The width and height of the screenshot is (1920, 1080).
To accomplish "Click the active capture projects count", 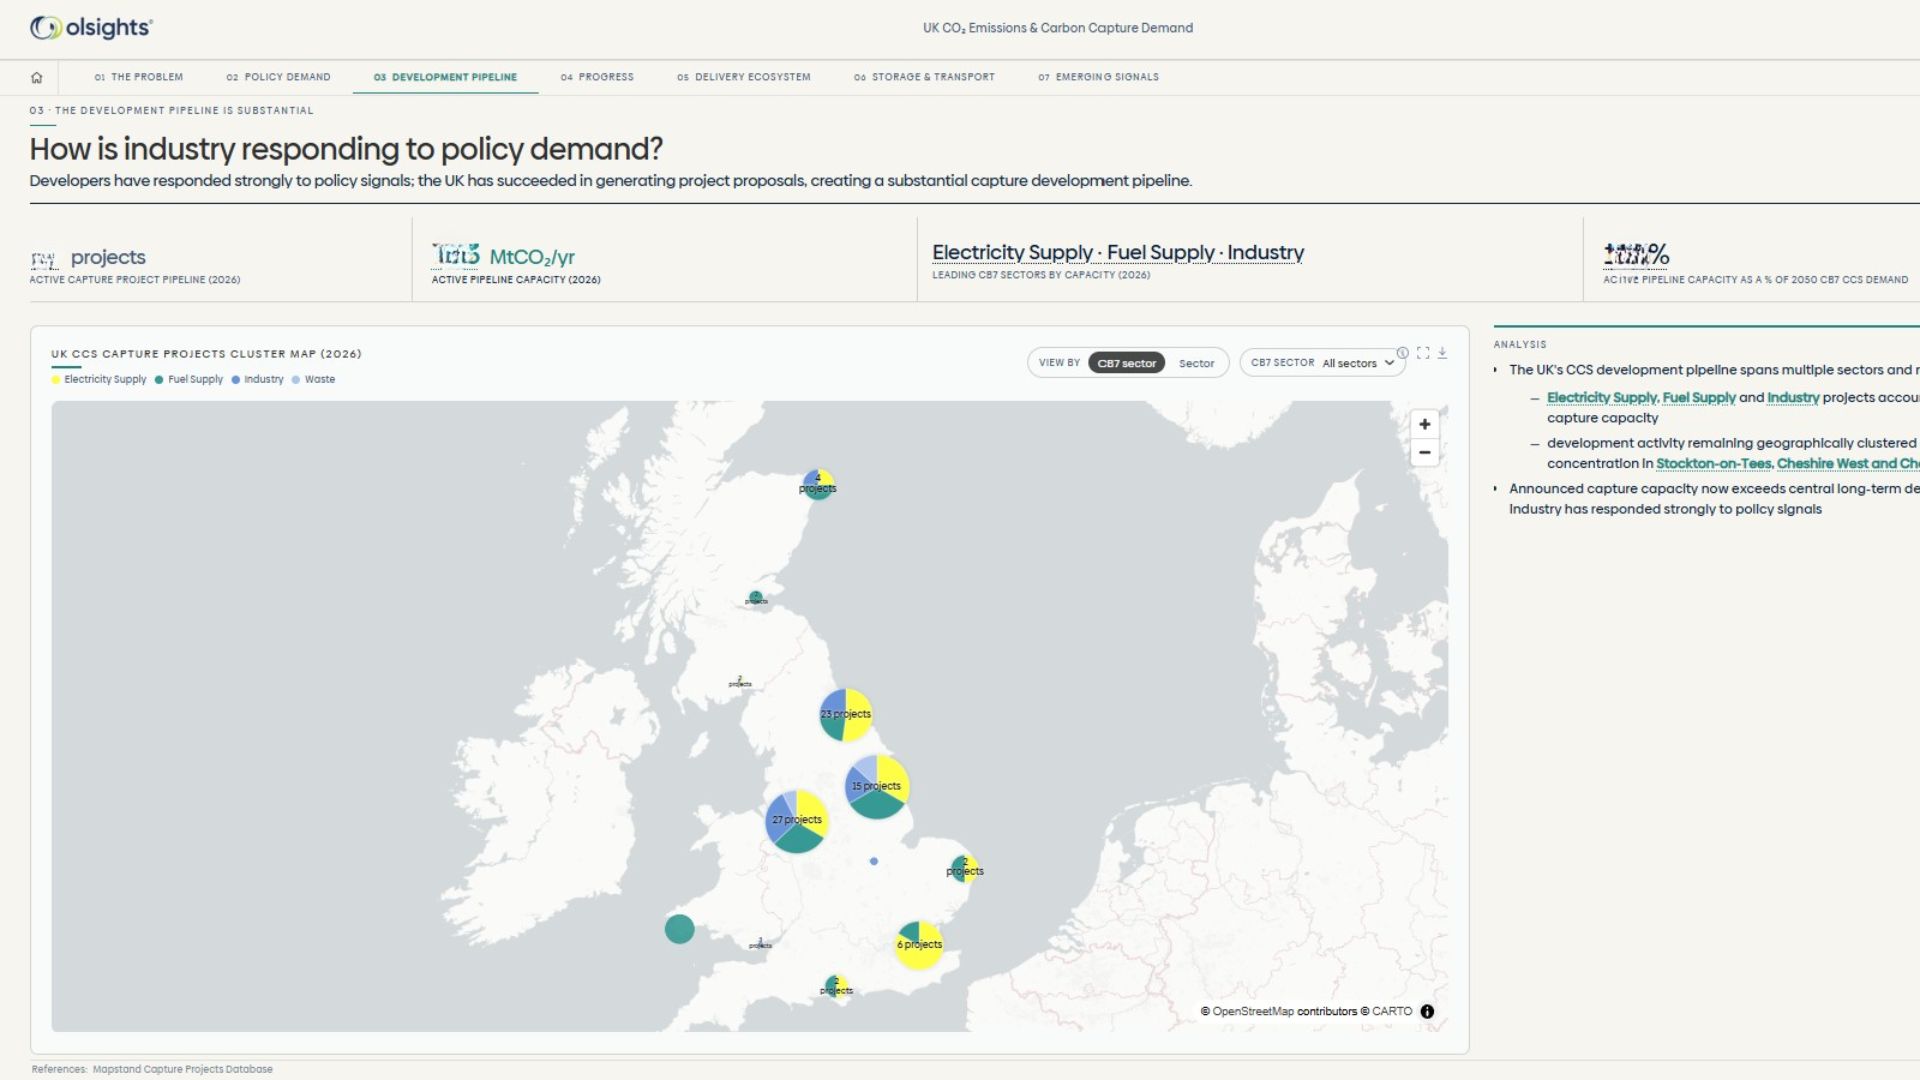I will click(88, 258).
